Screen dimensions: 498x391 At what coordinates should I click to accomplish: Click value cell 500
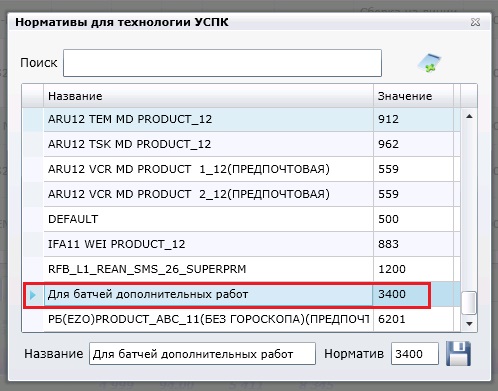coord(413,219)
